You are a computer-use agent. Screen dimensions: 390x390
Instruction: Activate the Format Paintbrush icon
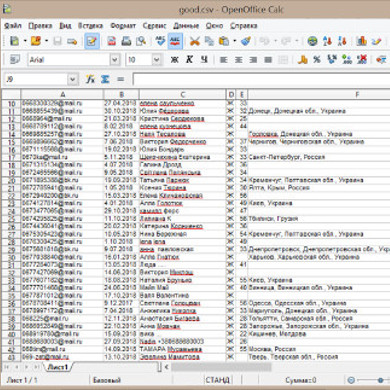click(x=246, y=41)
